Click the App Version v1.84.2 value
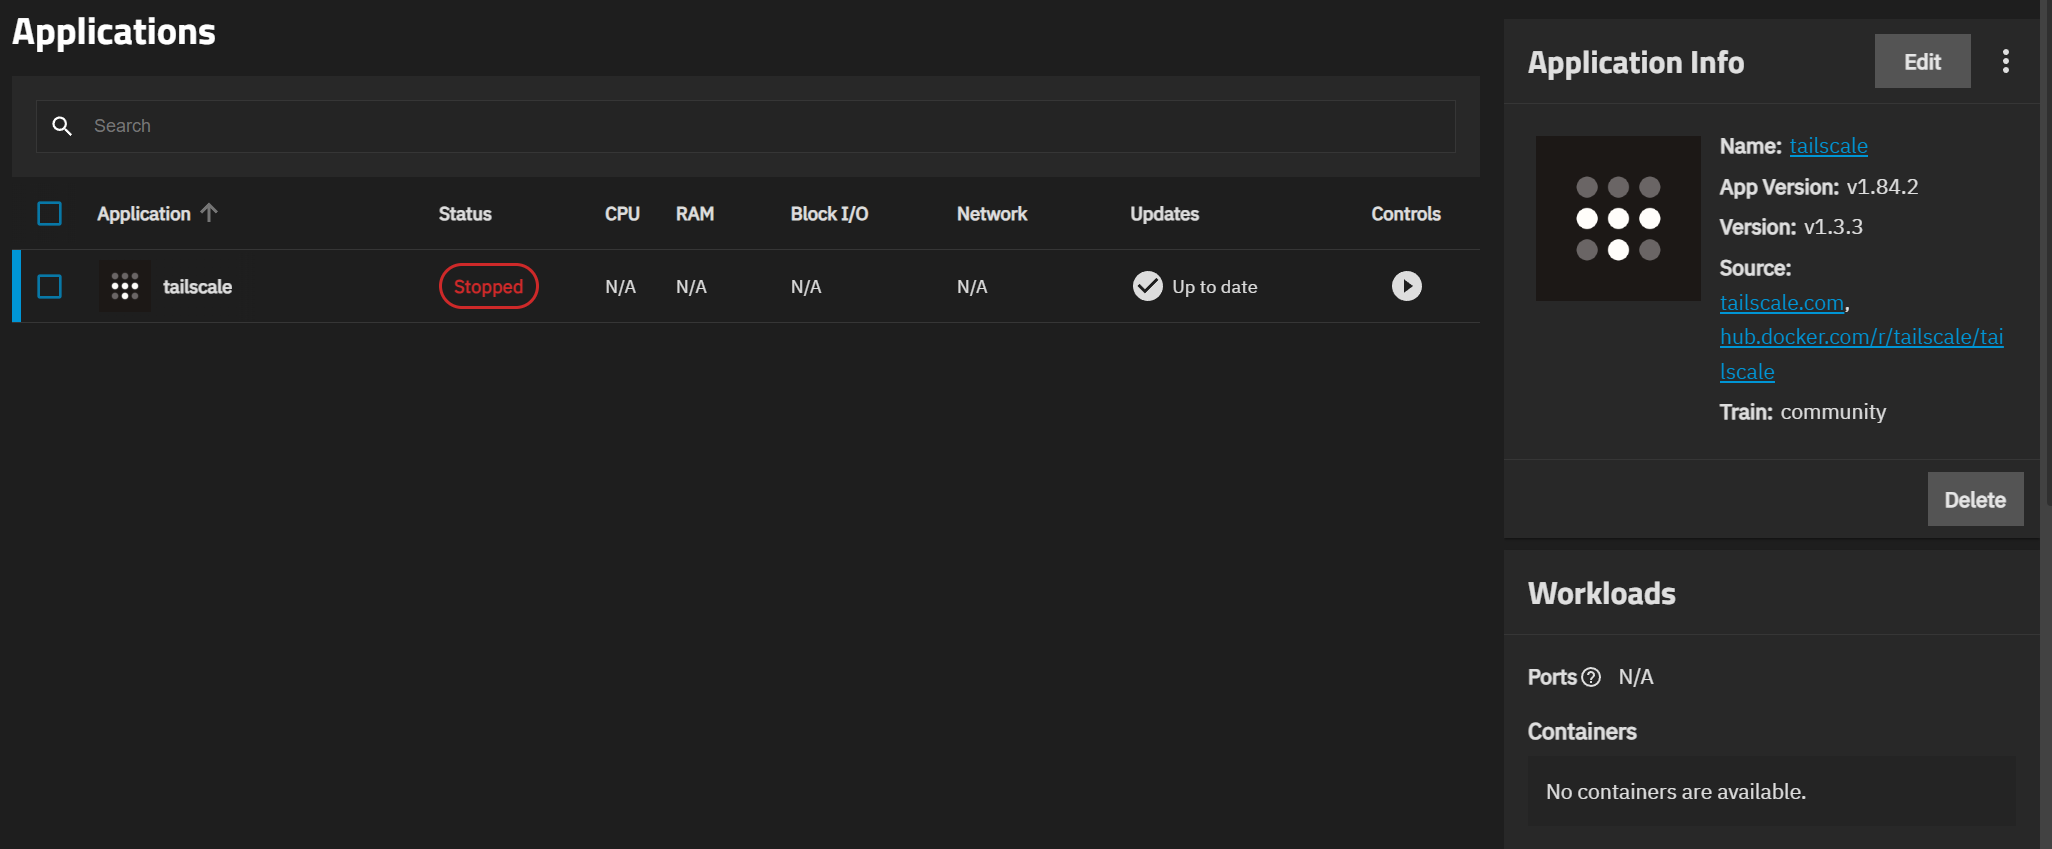The width and height of the screenshot is (2052, 849). pos(1882,187)
